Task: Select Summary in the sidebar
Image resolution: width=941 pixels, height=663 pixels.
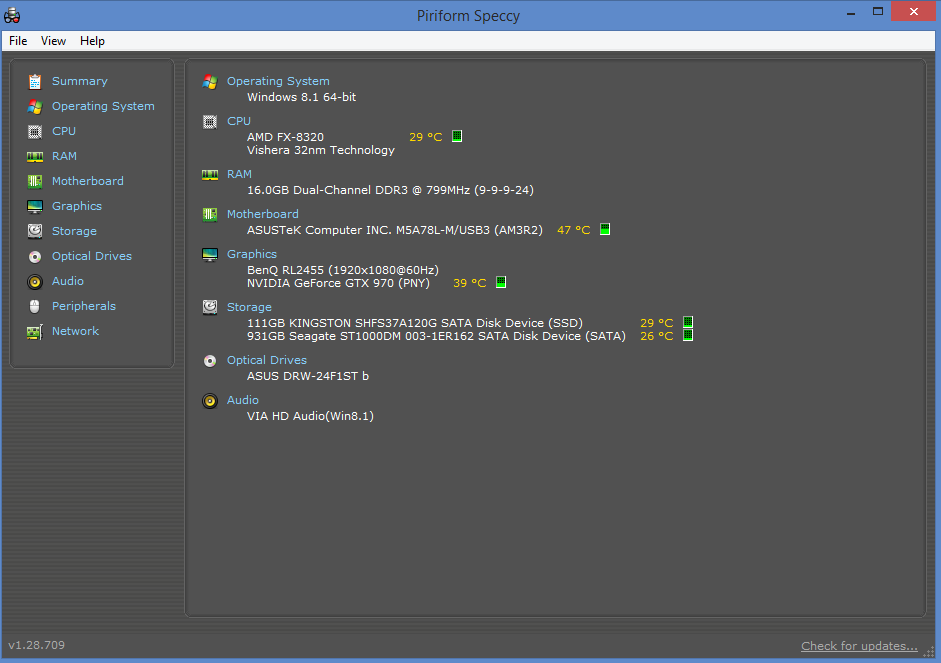Action: coord(80,81)
